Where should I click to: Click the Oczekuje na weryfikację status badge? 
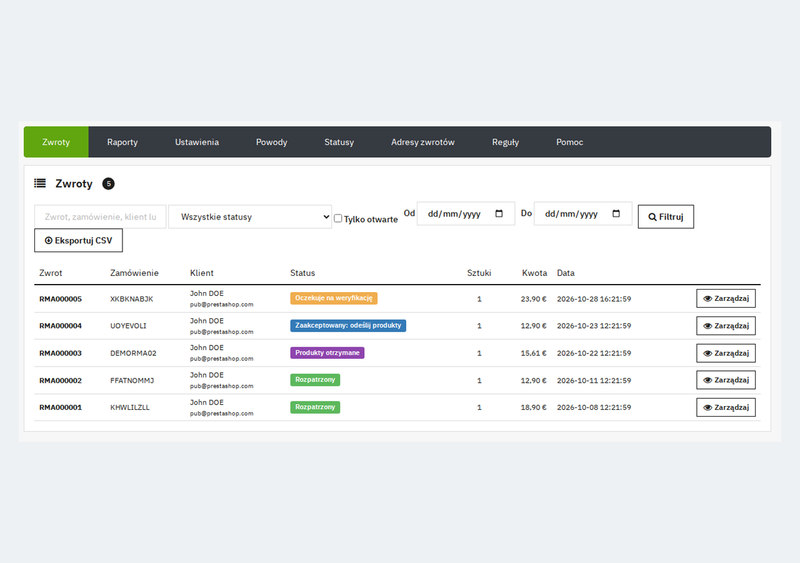pyautogui.click(x=334, y=298)
